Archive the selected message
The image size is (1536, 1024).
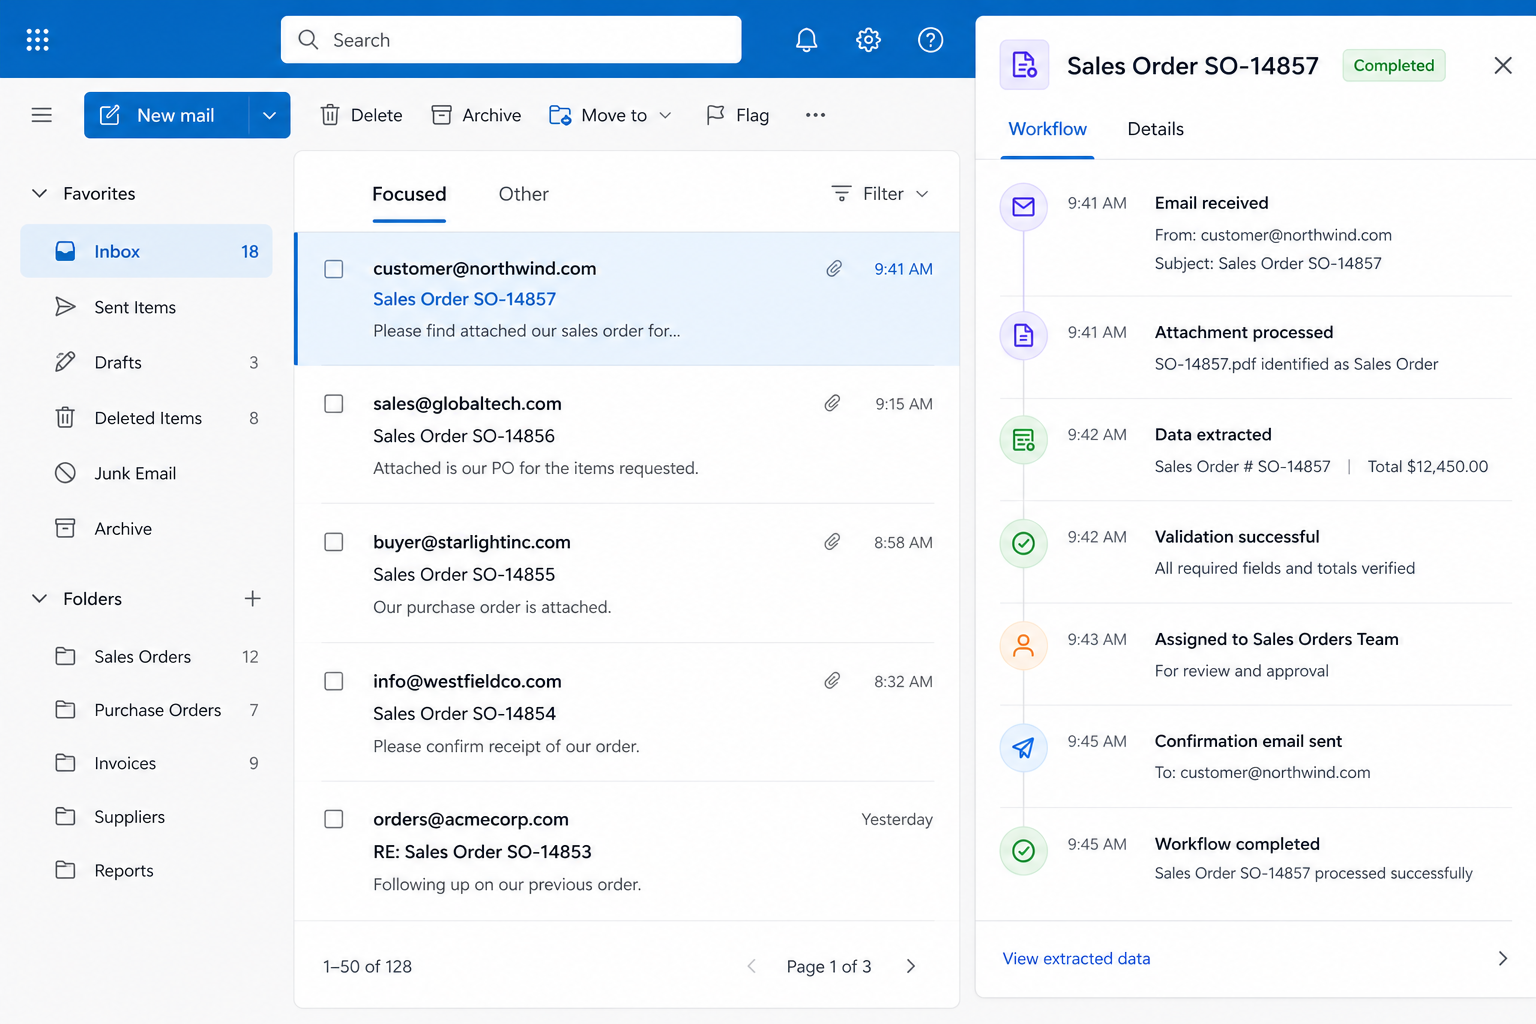coord(476,115)
